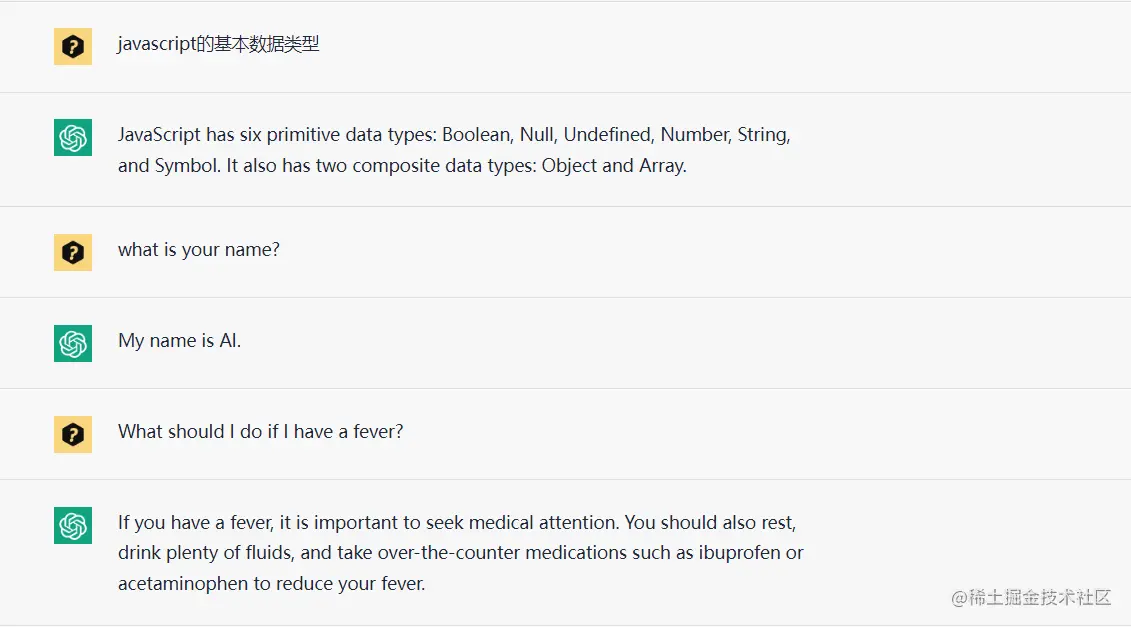Click the ChatGPT logo beside "My name is AI."
1131x627 pixels.
(x=73, y=343)
